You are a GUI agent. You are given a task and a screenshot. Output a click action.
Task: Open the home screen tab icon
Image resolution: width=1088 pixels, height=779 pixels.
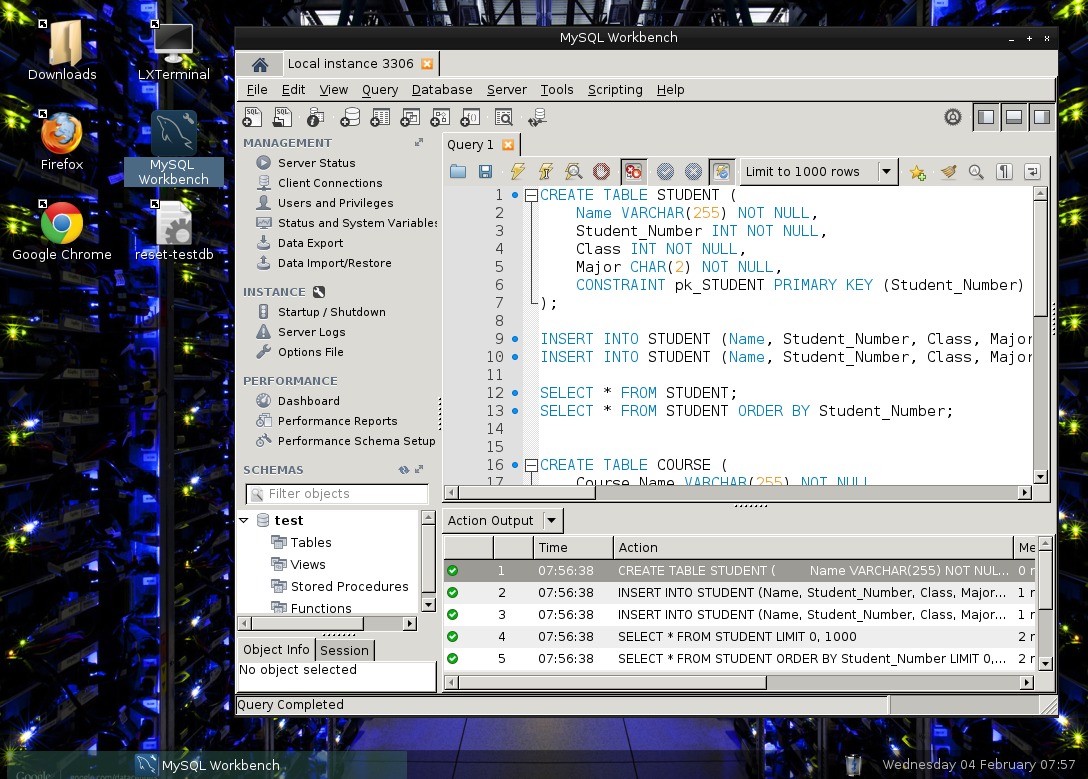tap(260, 65)
